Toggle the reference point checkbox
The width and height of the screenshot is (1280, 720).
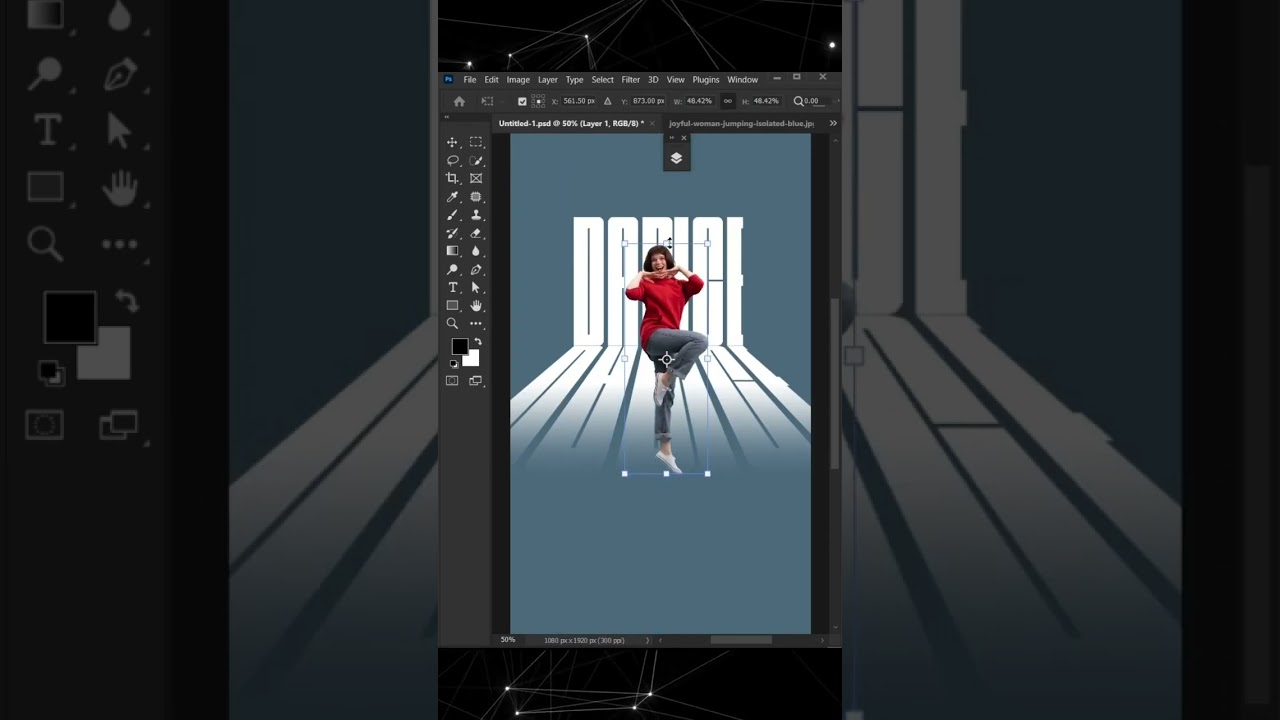click(x=522, y=101)
